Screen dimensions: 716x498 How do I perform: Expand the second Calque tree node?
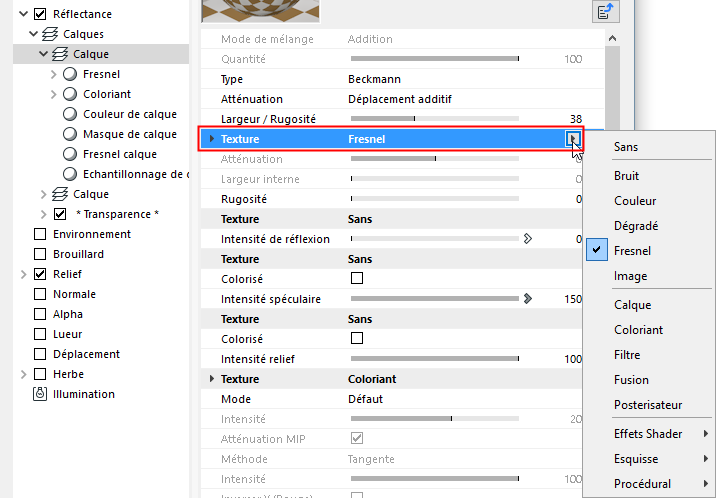click(x=43, y=194)
